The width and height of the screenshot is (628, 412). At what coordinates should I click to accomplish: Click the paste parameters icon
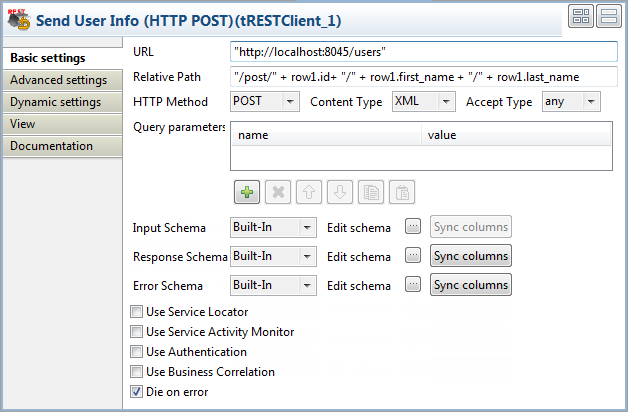pyautogui.click(x=401, y=193)
